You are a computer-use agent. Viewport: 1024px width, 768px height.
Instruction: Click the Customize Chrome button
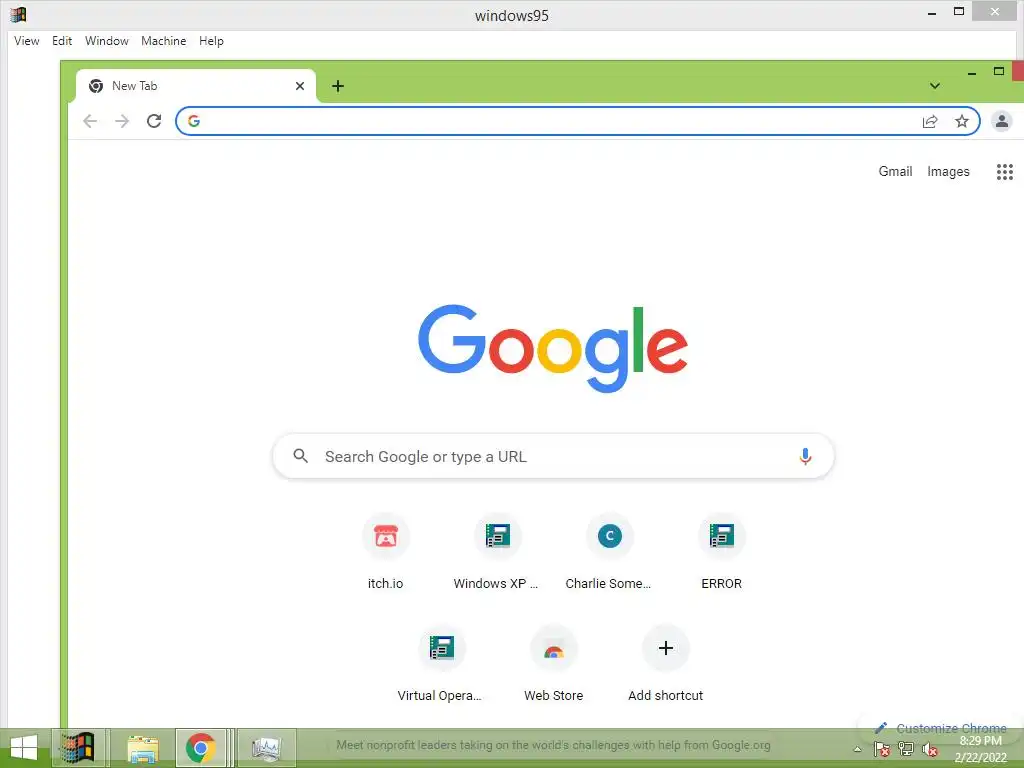940,728
